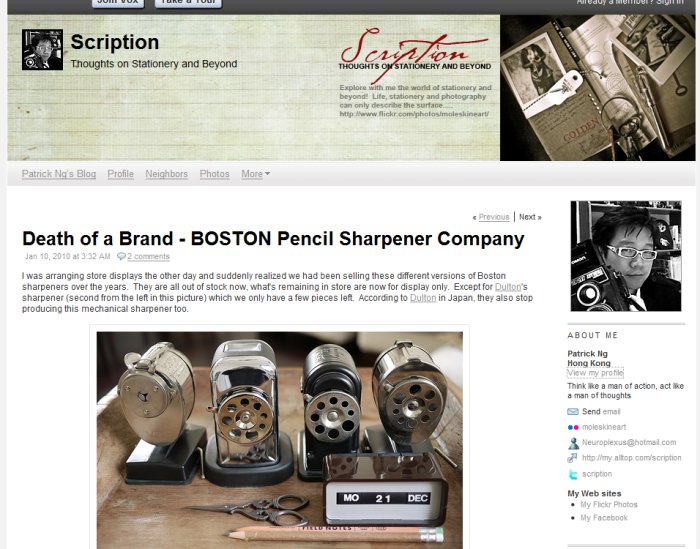This screenshot has height=549, width=700.
Task: Open My Facebook link
Action: click(x=604, y=518)
